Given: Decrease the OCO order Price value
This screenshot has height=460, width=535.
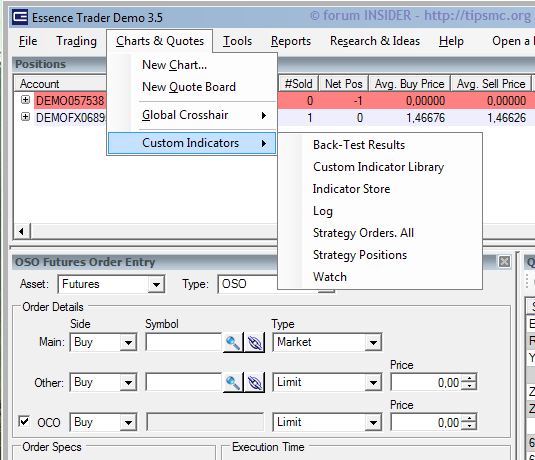Looking at the screenshot, I should point(470,427).
